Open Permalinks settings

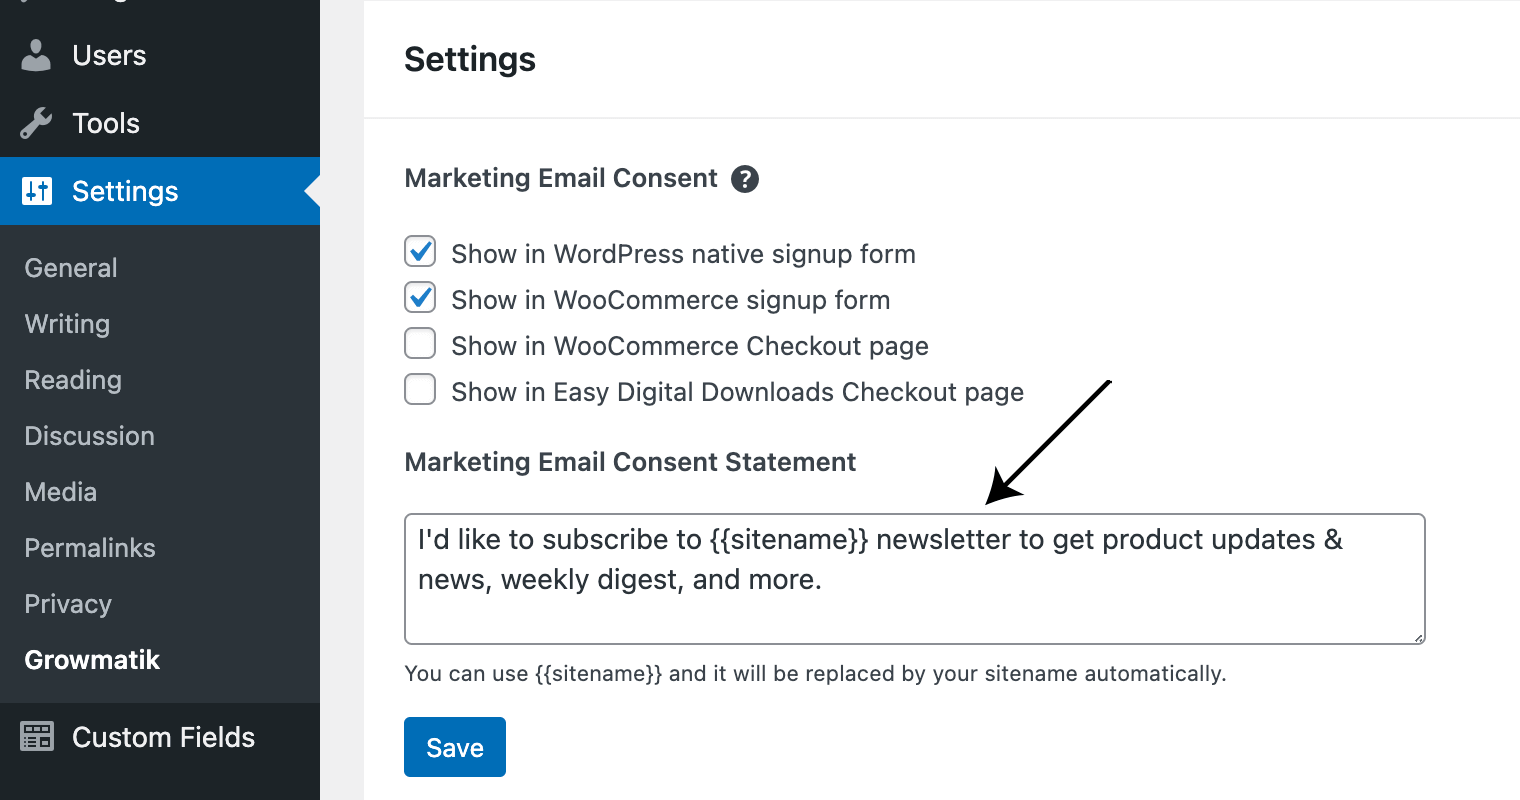(x=90, y=548)
